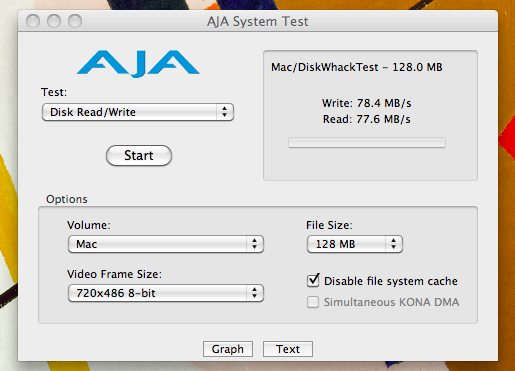Viewport: 515px width, 371px height.
Task: Close the AJA System Test window
Action: click(x=33, y=21)
